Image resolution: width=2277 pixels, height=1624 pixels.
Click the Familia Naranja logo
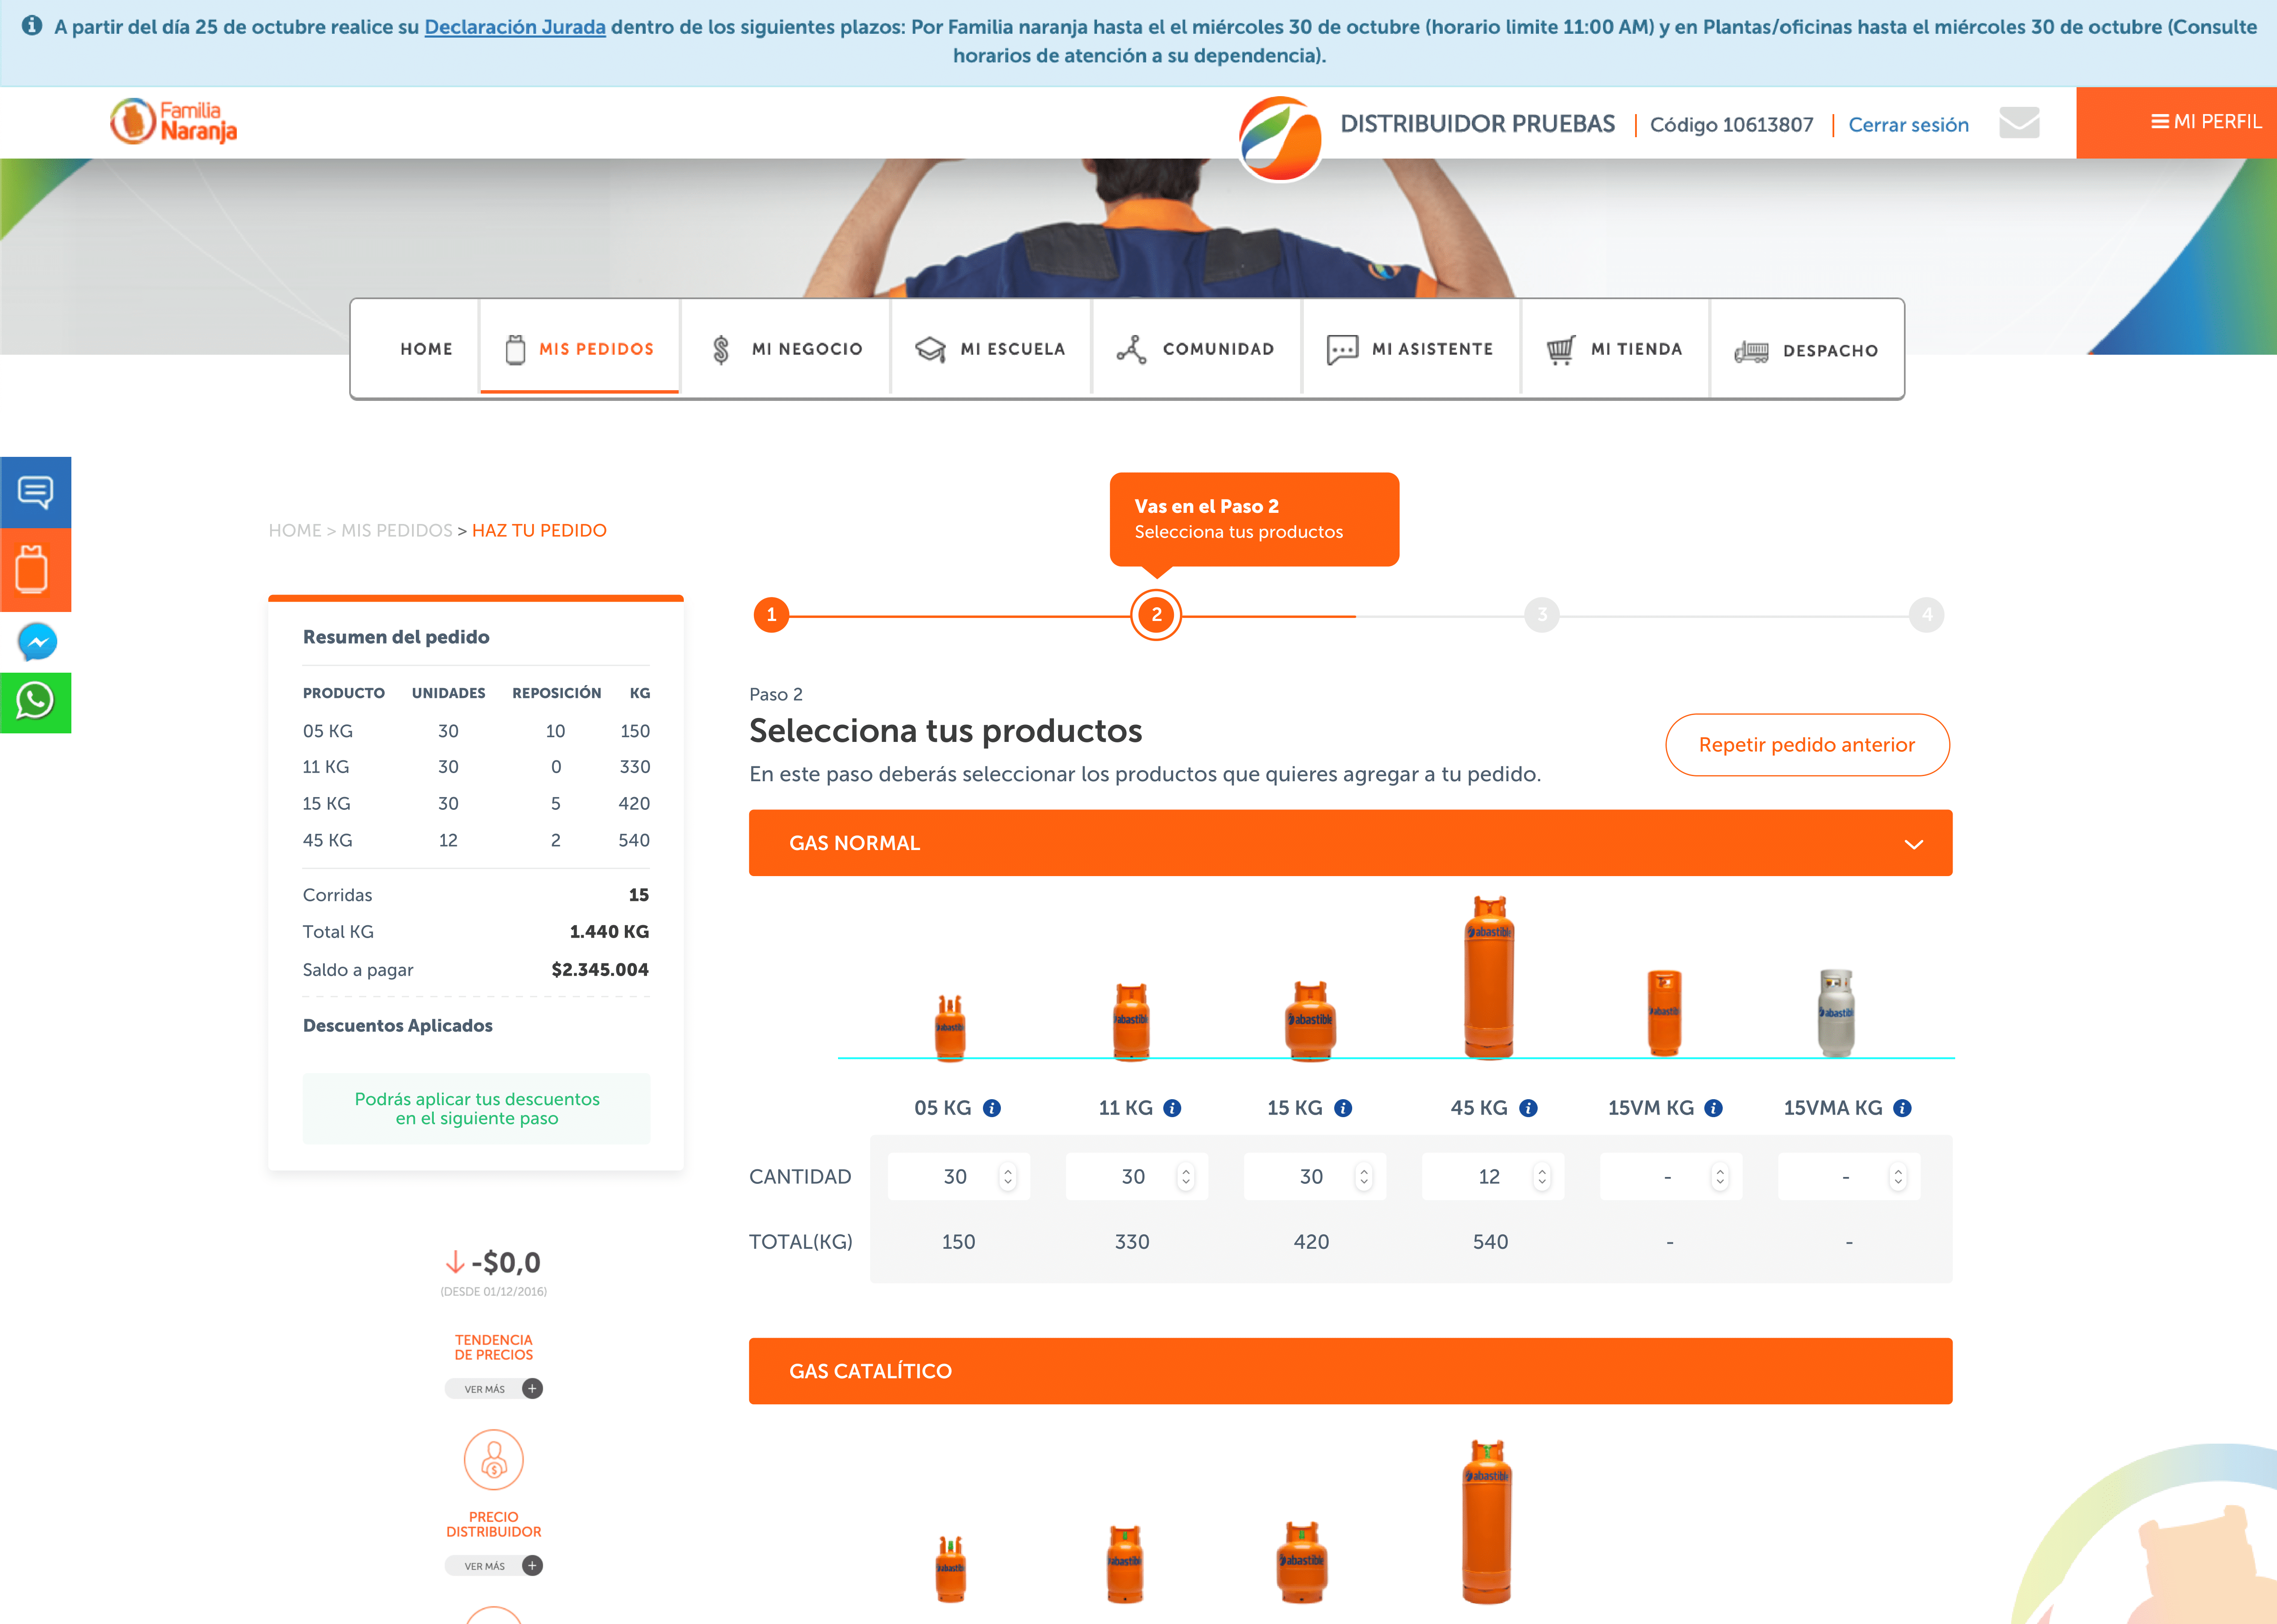pyautogui.click(x=174, y=122)
